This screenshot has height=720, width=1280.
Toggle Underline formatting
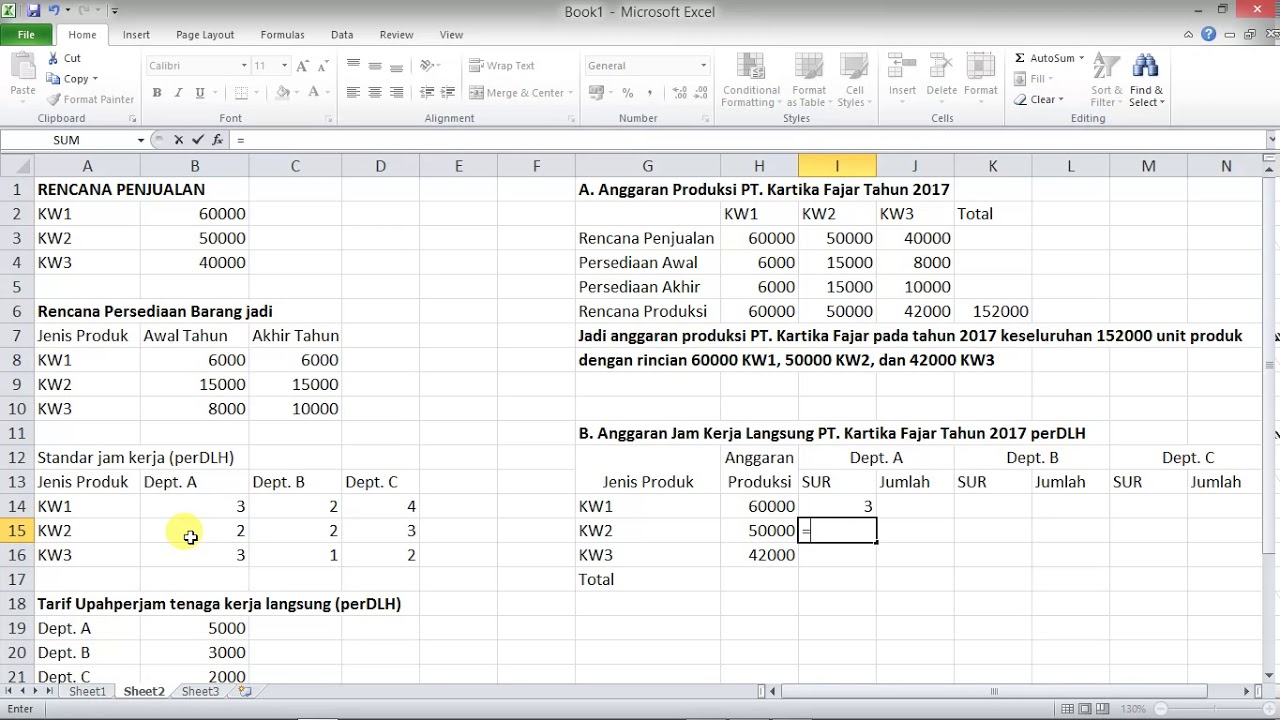click(x=200, y=92)
